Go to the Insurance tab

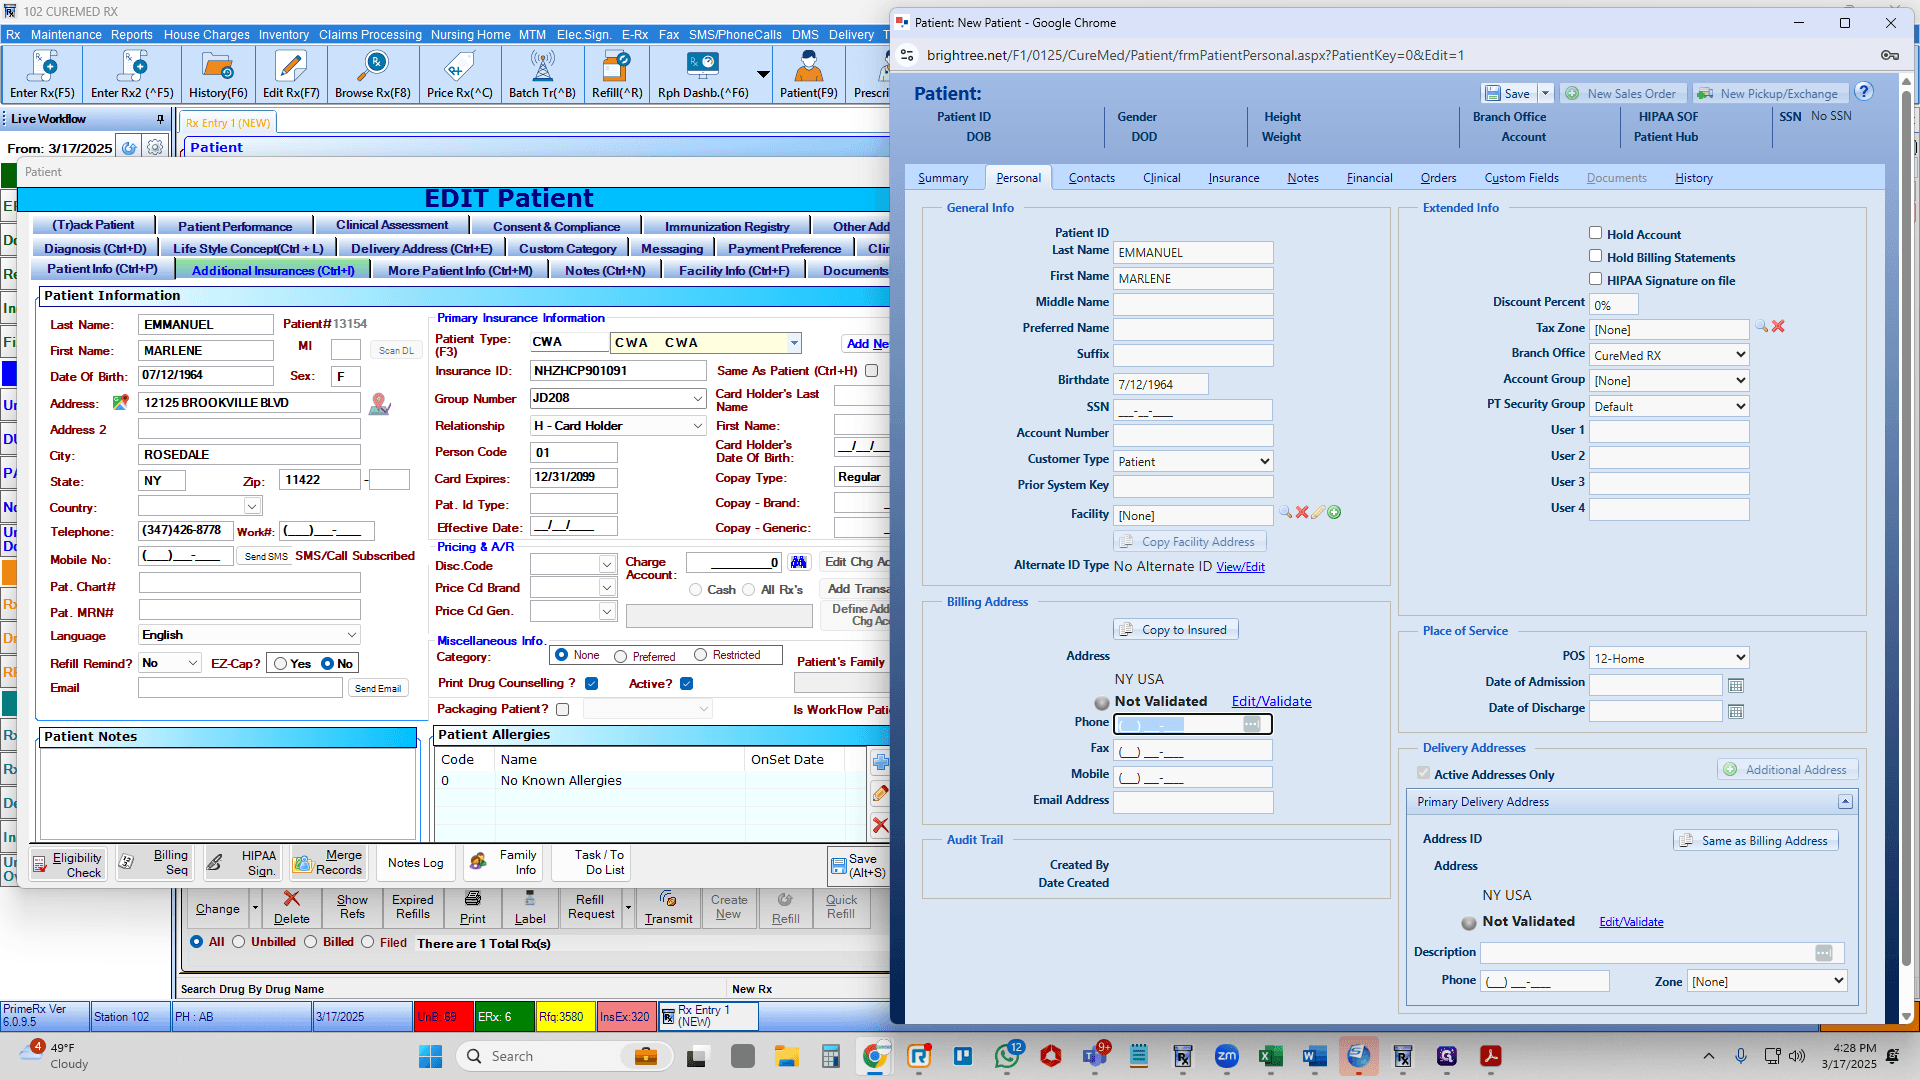[1234, 178]
